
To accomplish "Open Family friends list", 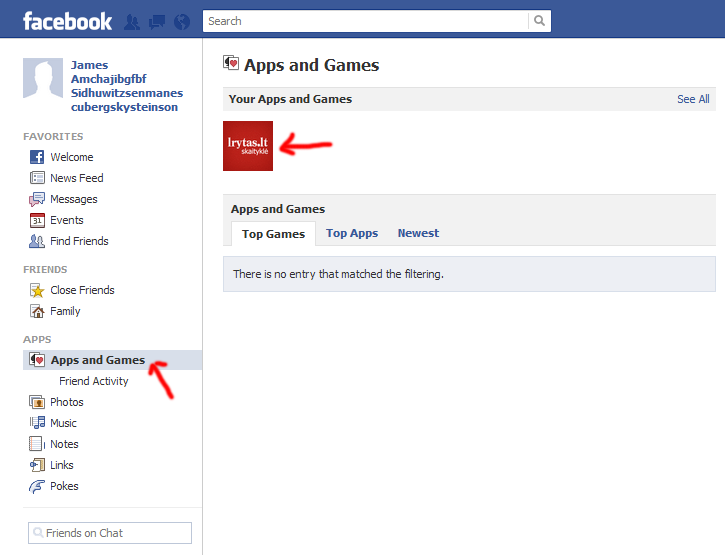I will [x=65, y=311].
